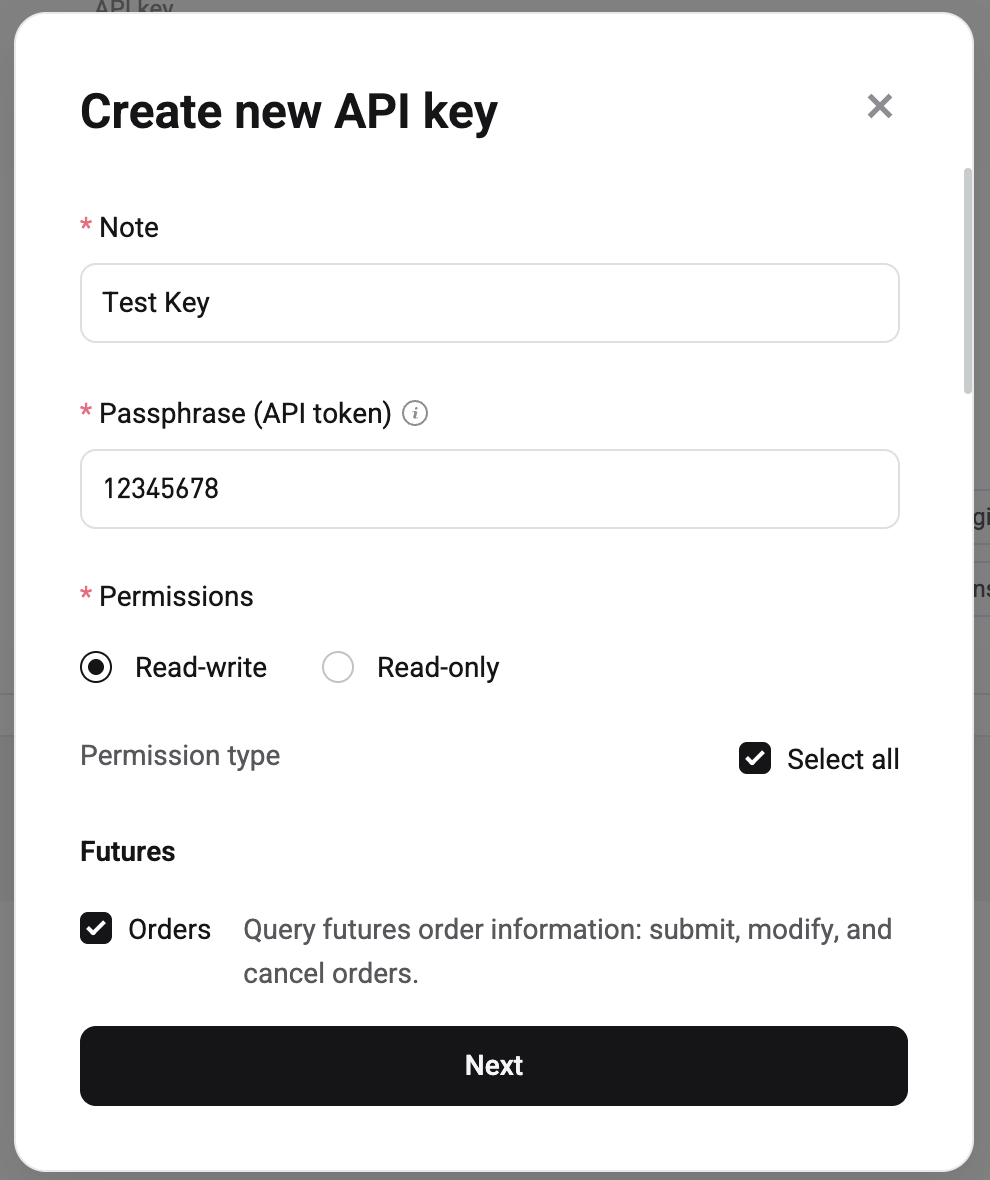Click the Permissions required field label
Image resolution: width=990 pixels, height=1180 pixels.
pos(176,596)
